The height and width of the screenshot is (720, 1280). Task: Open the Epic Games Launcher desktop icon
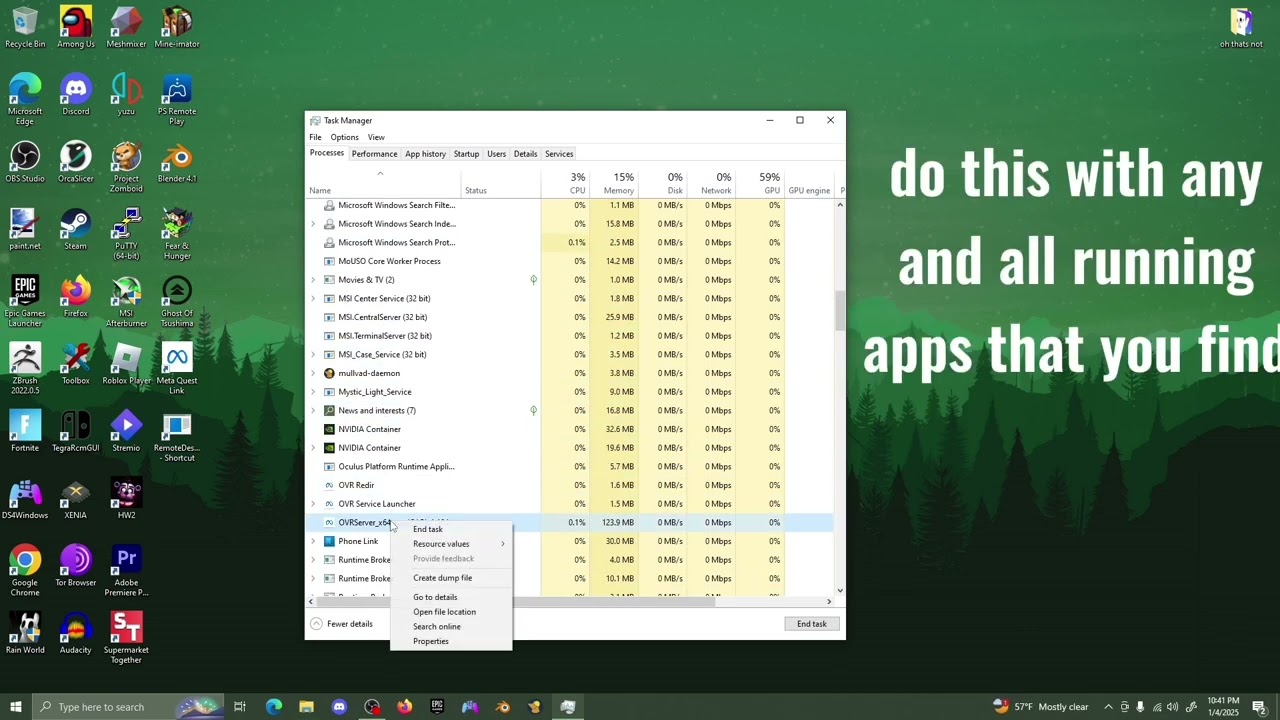(x=25, y=302)
